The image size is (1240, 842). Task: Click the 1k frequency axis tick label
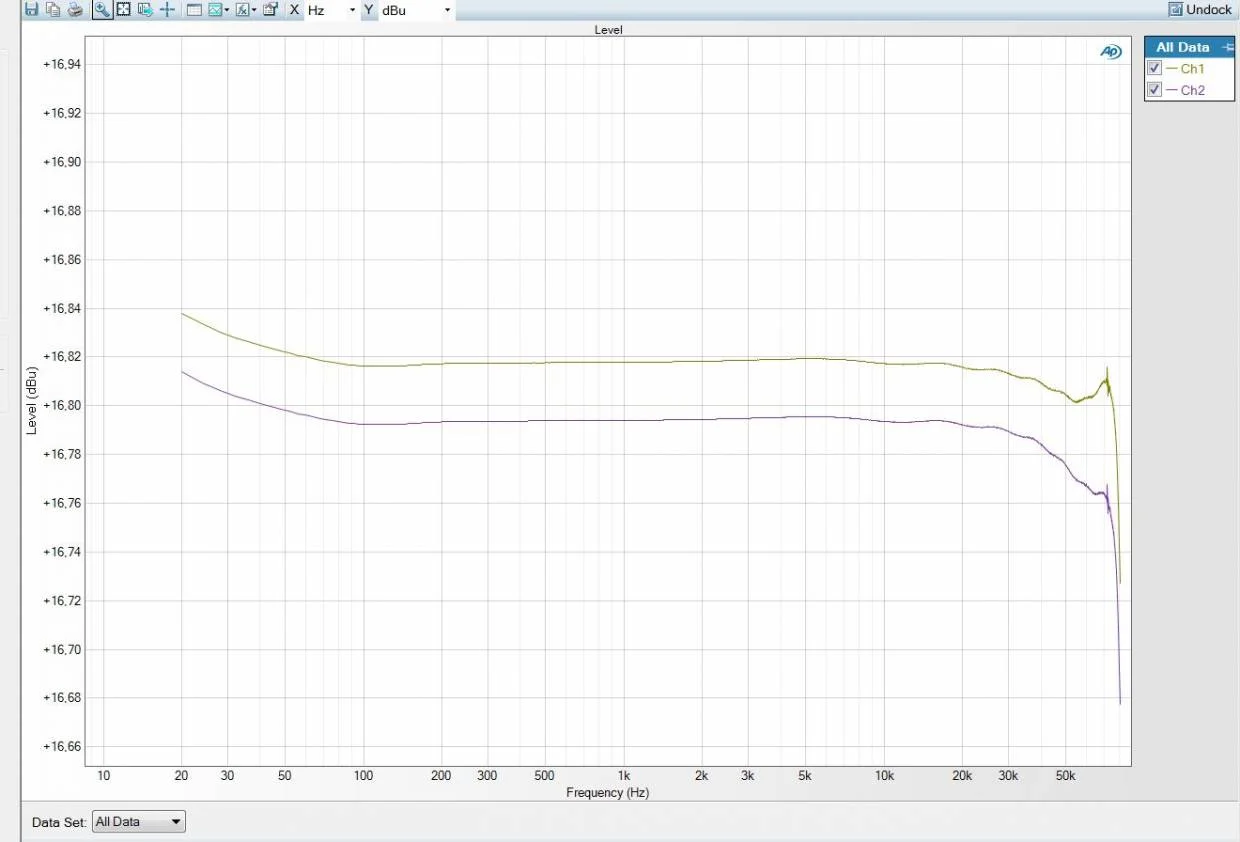click(624, 776)
